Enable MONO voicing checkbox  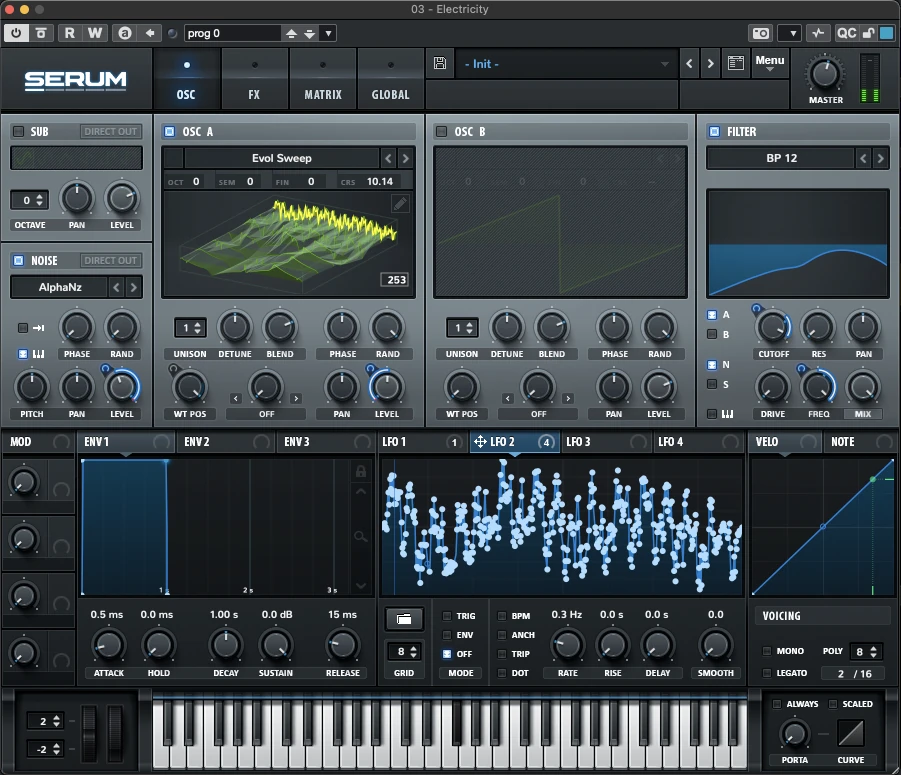(x=767, y=651)
